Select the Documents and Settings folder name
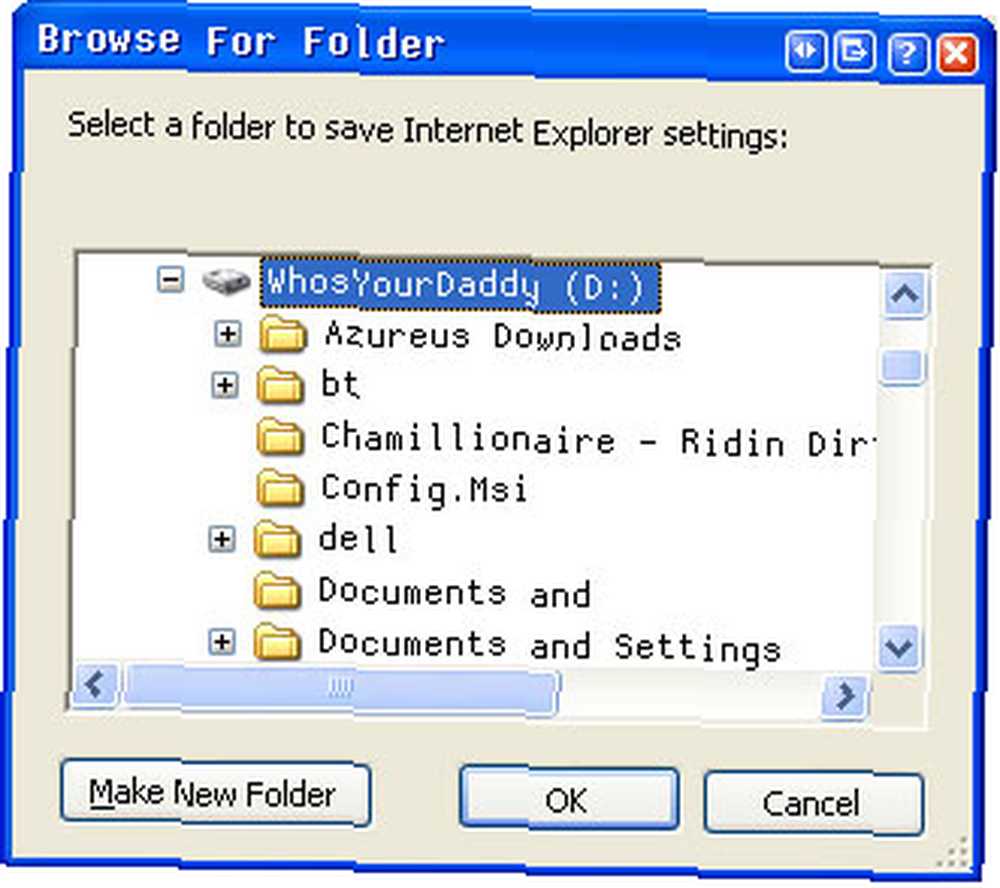Viewport: 1000px width, 888px height. (549, 645)
